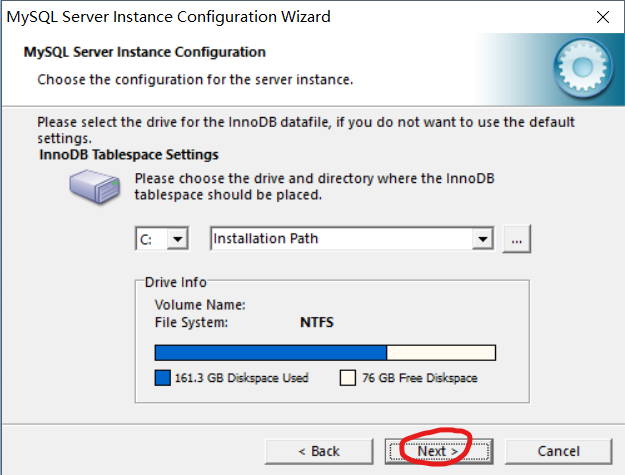Close the wizard with the X button

[x=603, y=17]
